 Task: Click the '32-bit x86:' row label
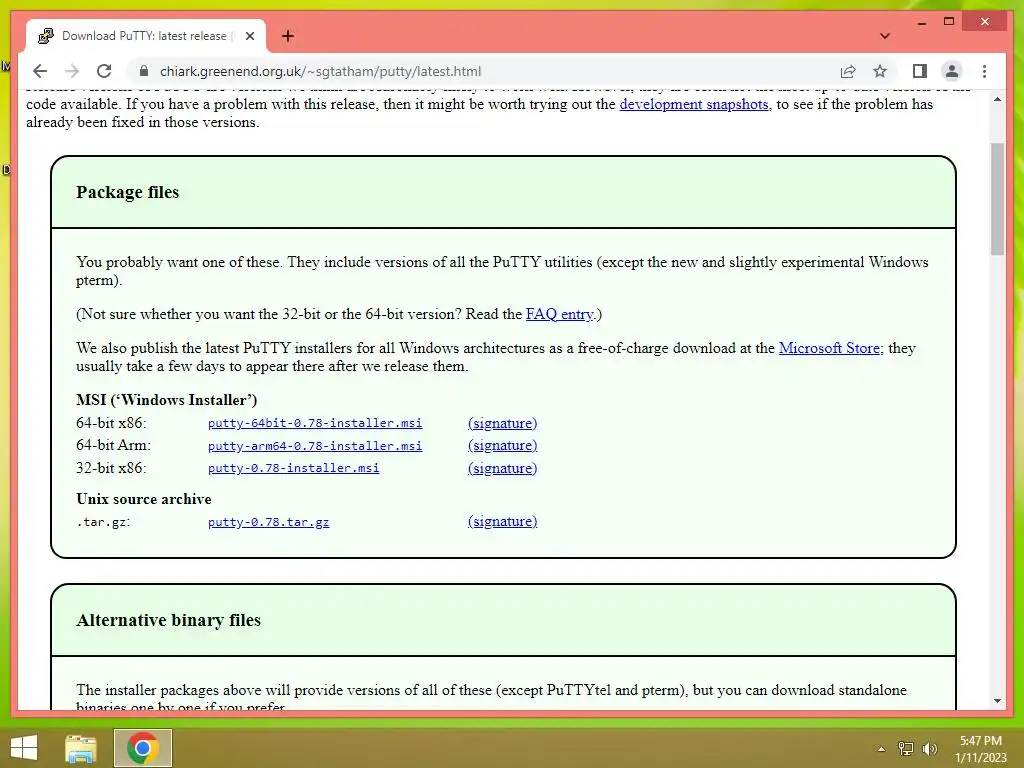click(111, 468)
